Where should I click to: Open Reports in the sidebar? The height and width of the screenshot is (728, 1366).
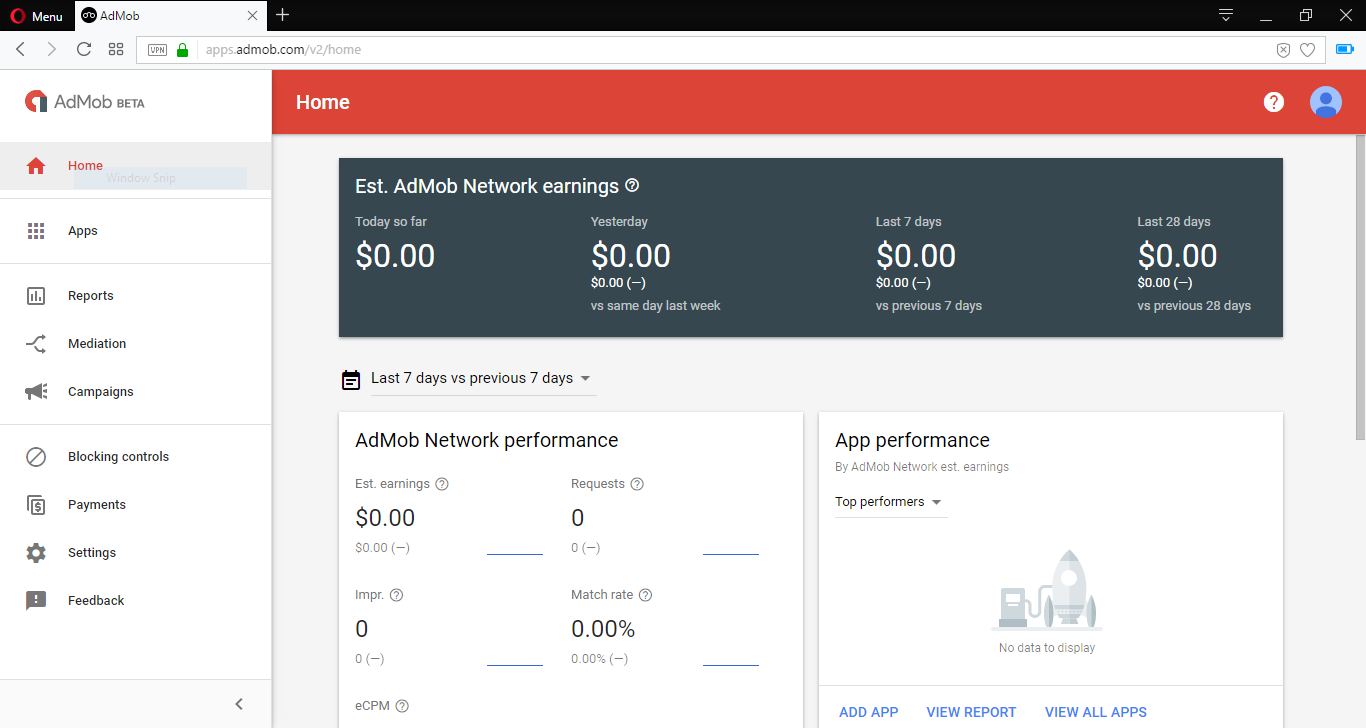click(90, 296)
